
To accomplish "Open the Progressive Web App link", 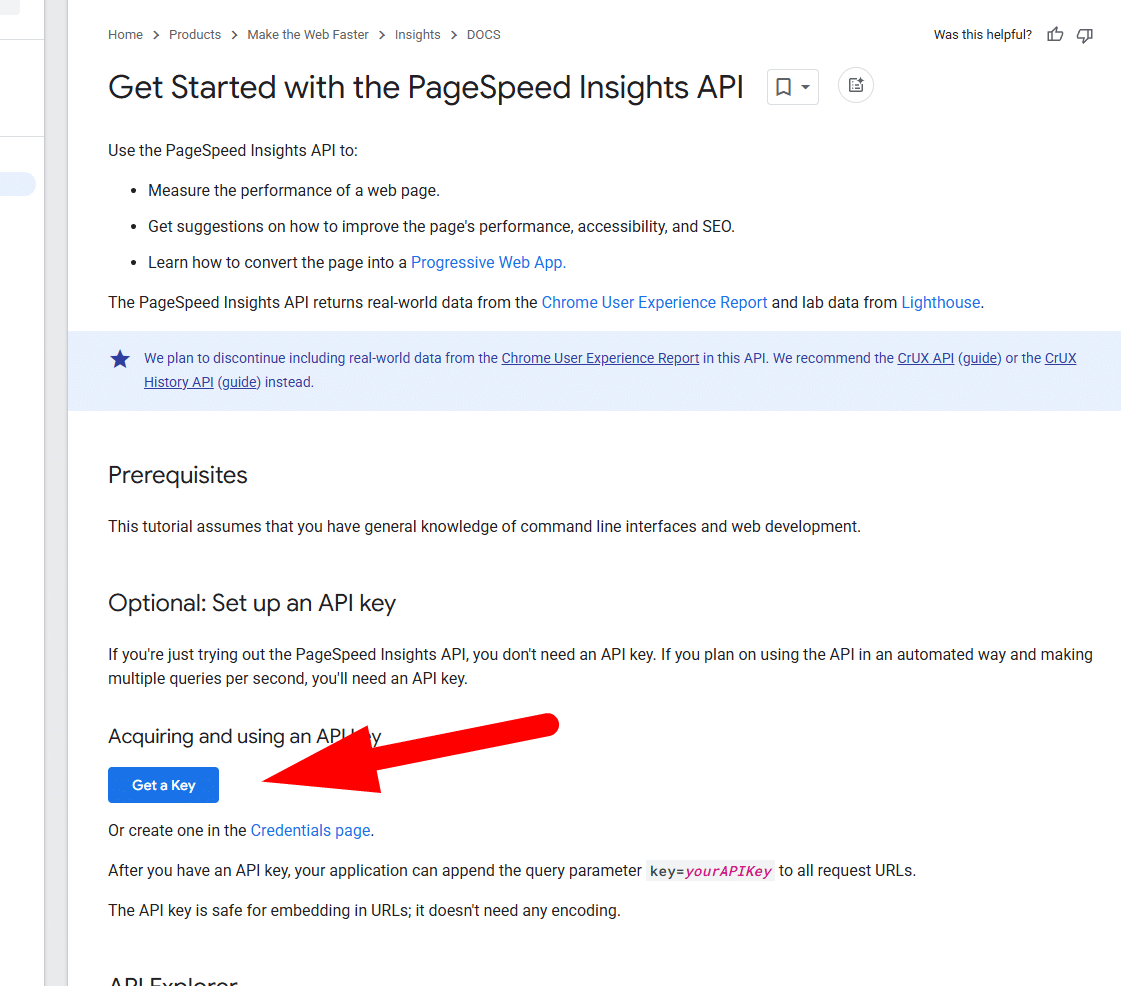I will (x=488, y=262).
